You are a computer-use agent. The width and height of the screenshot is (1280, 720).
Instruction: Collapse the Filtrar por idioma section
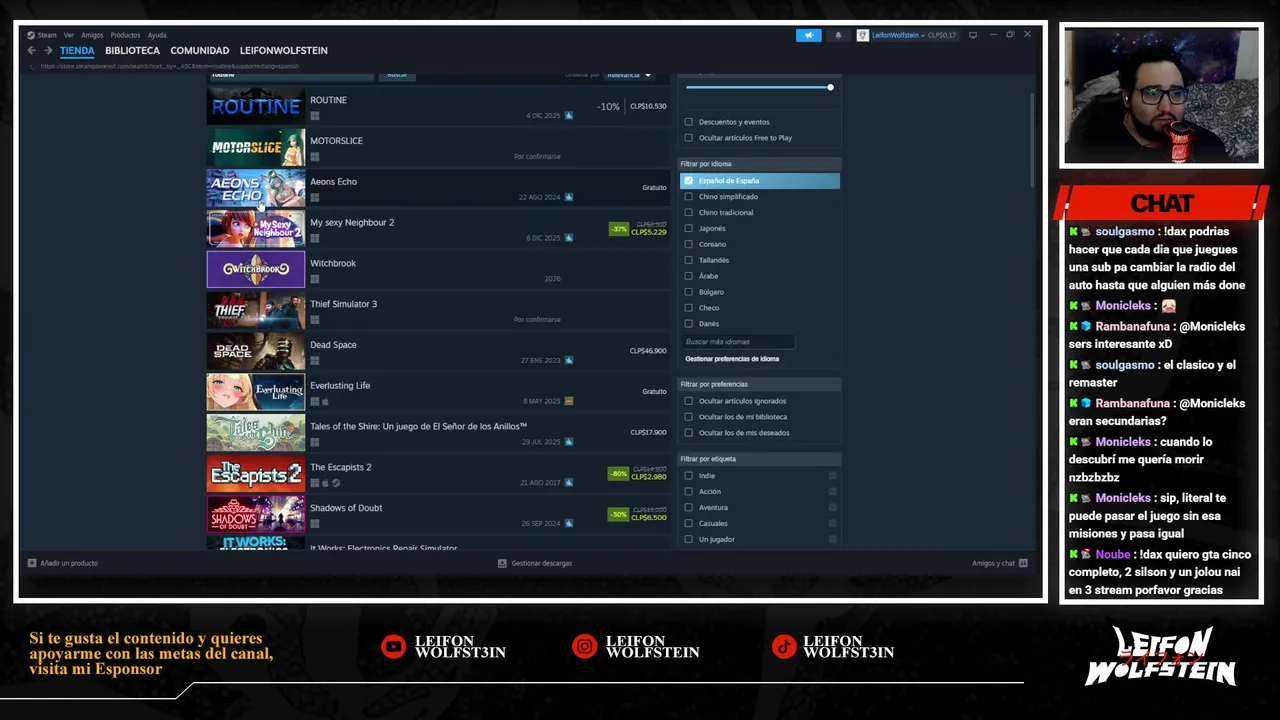(x=759, y=164)
